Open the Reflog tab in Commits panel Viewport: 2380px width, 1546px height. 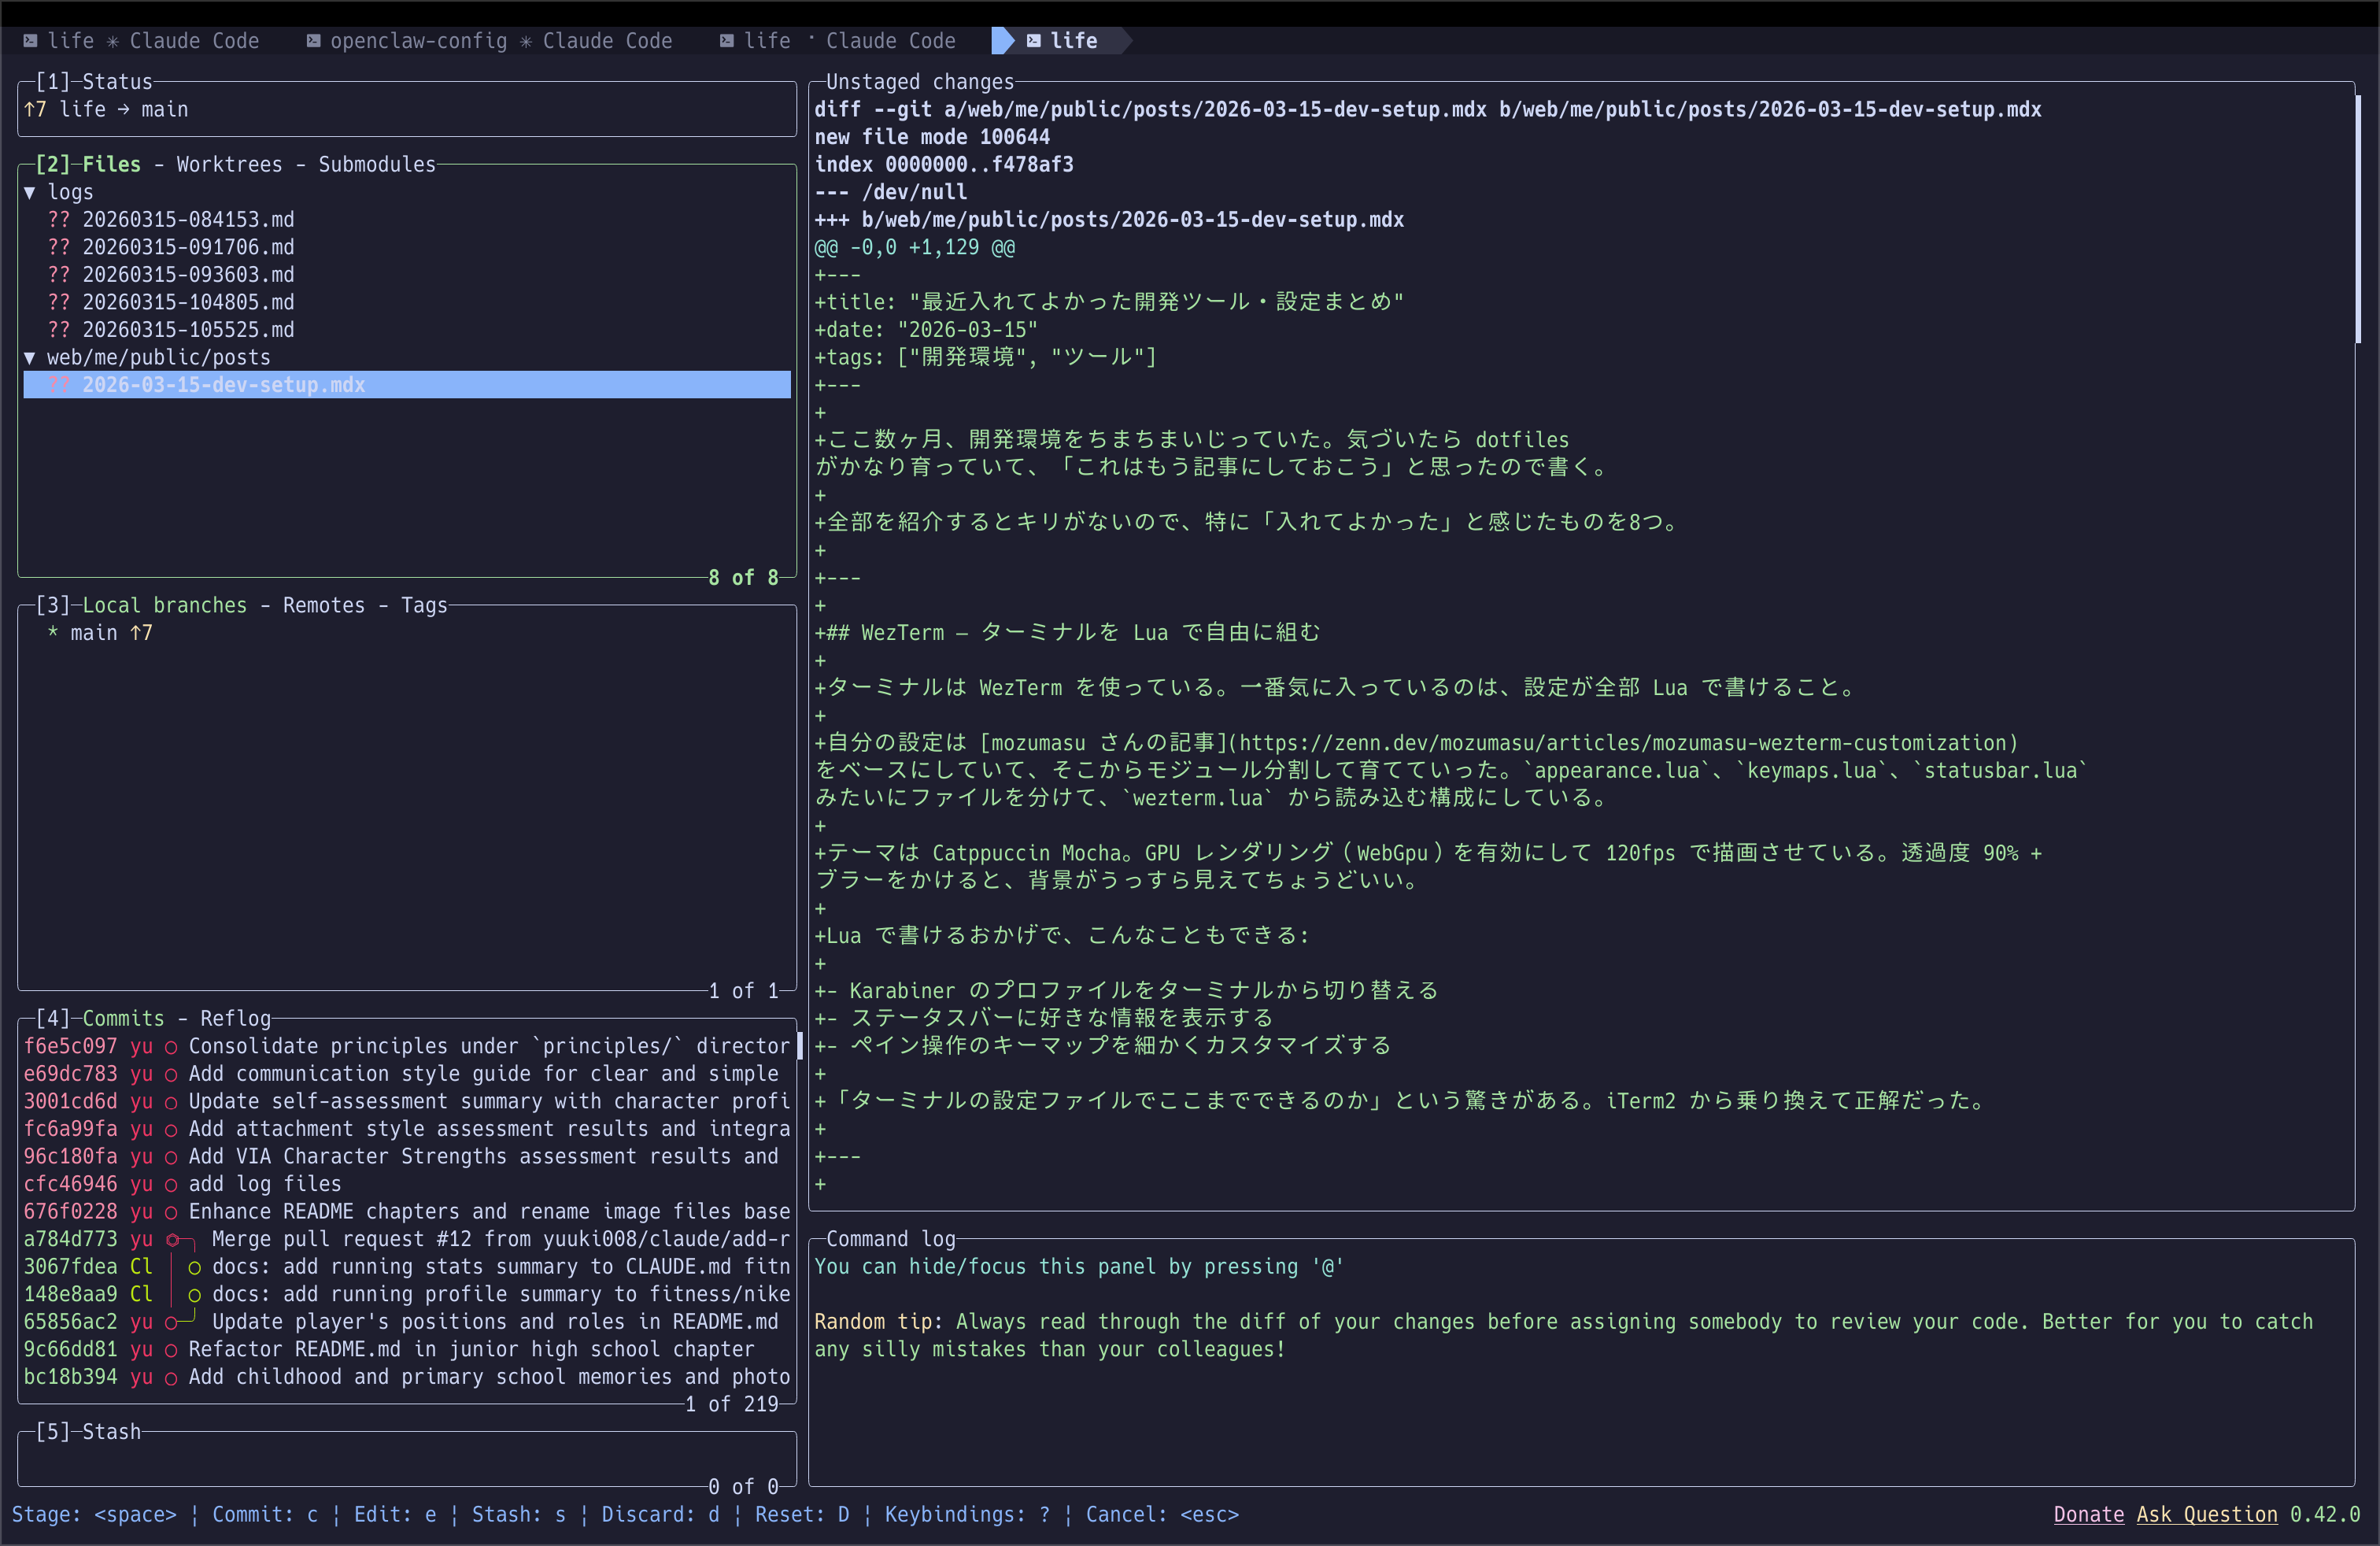coord(235,1018)
